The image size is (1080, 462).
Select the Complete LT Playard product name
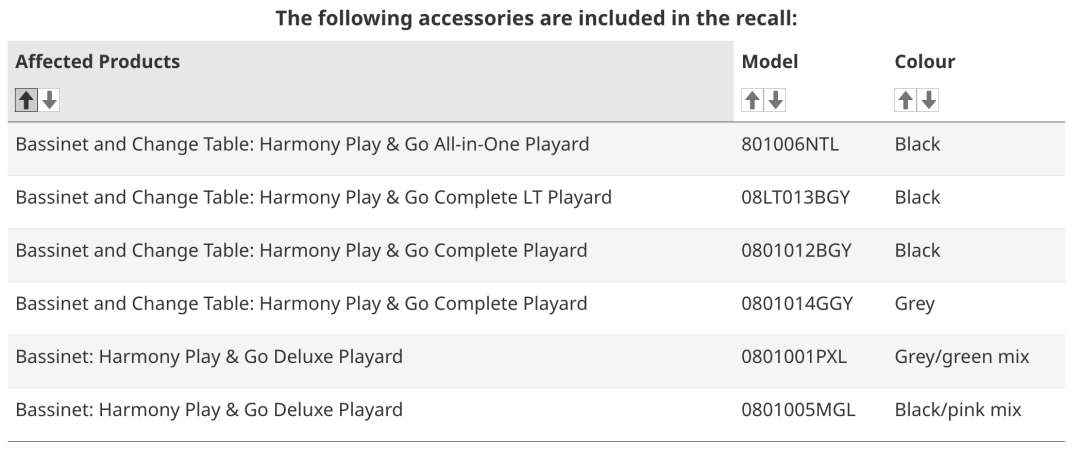313,198
